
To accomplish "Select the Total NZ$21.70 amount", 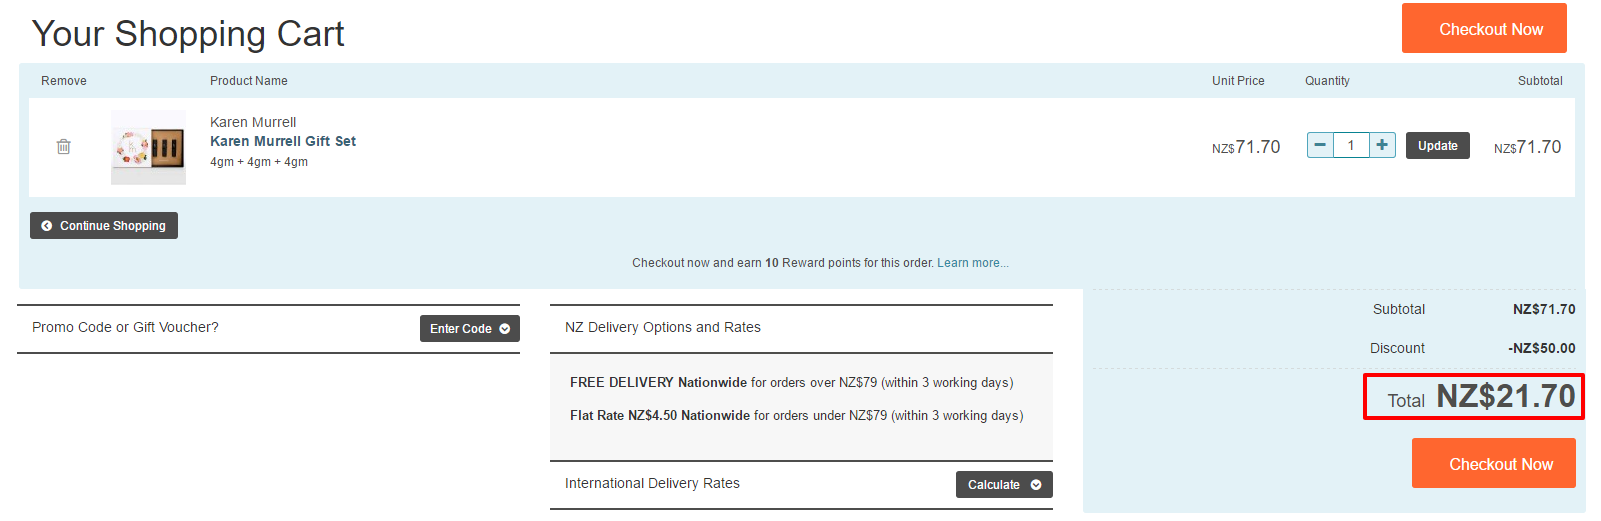I will coord(1474,397).
